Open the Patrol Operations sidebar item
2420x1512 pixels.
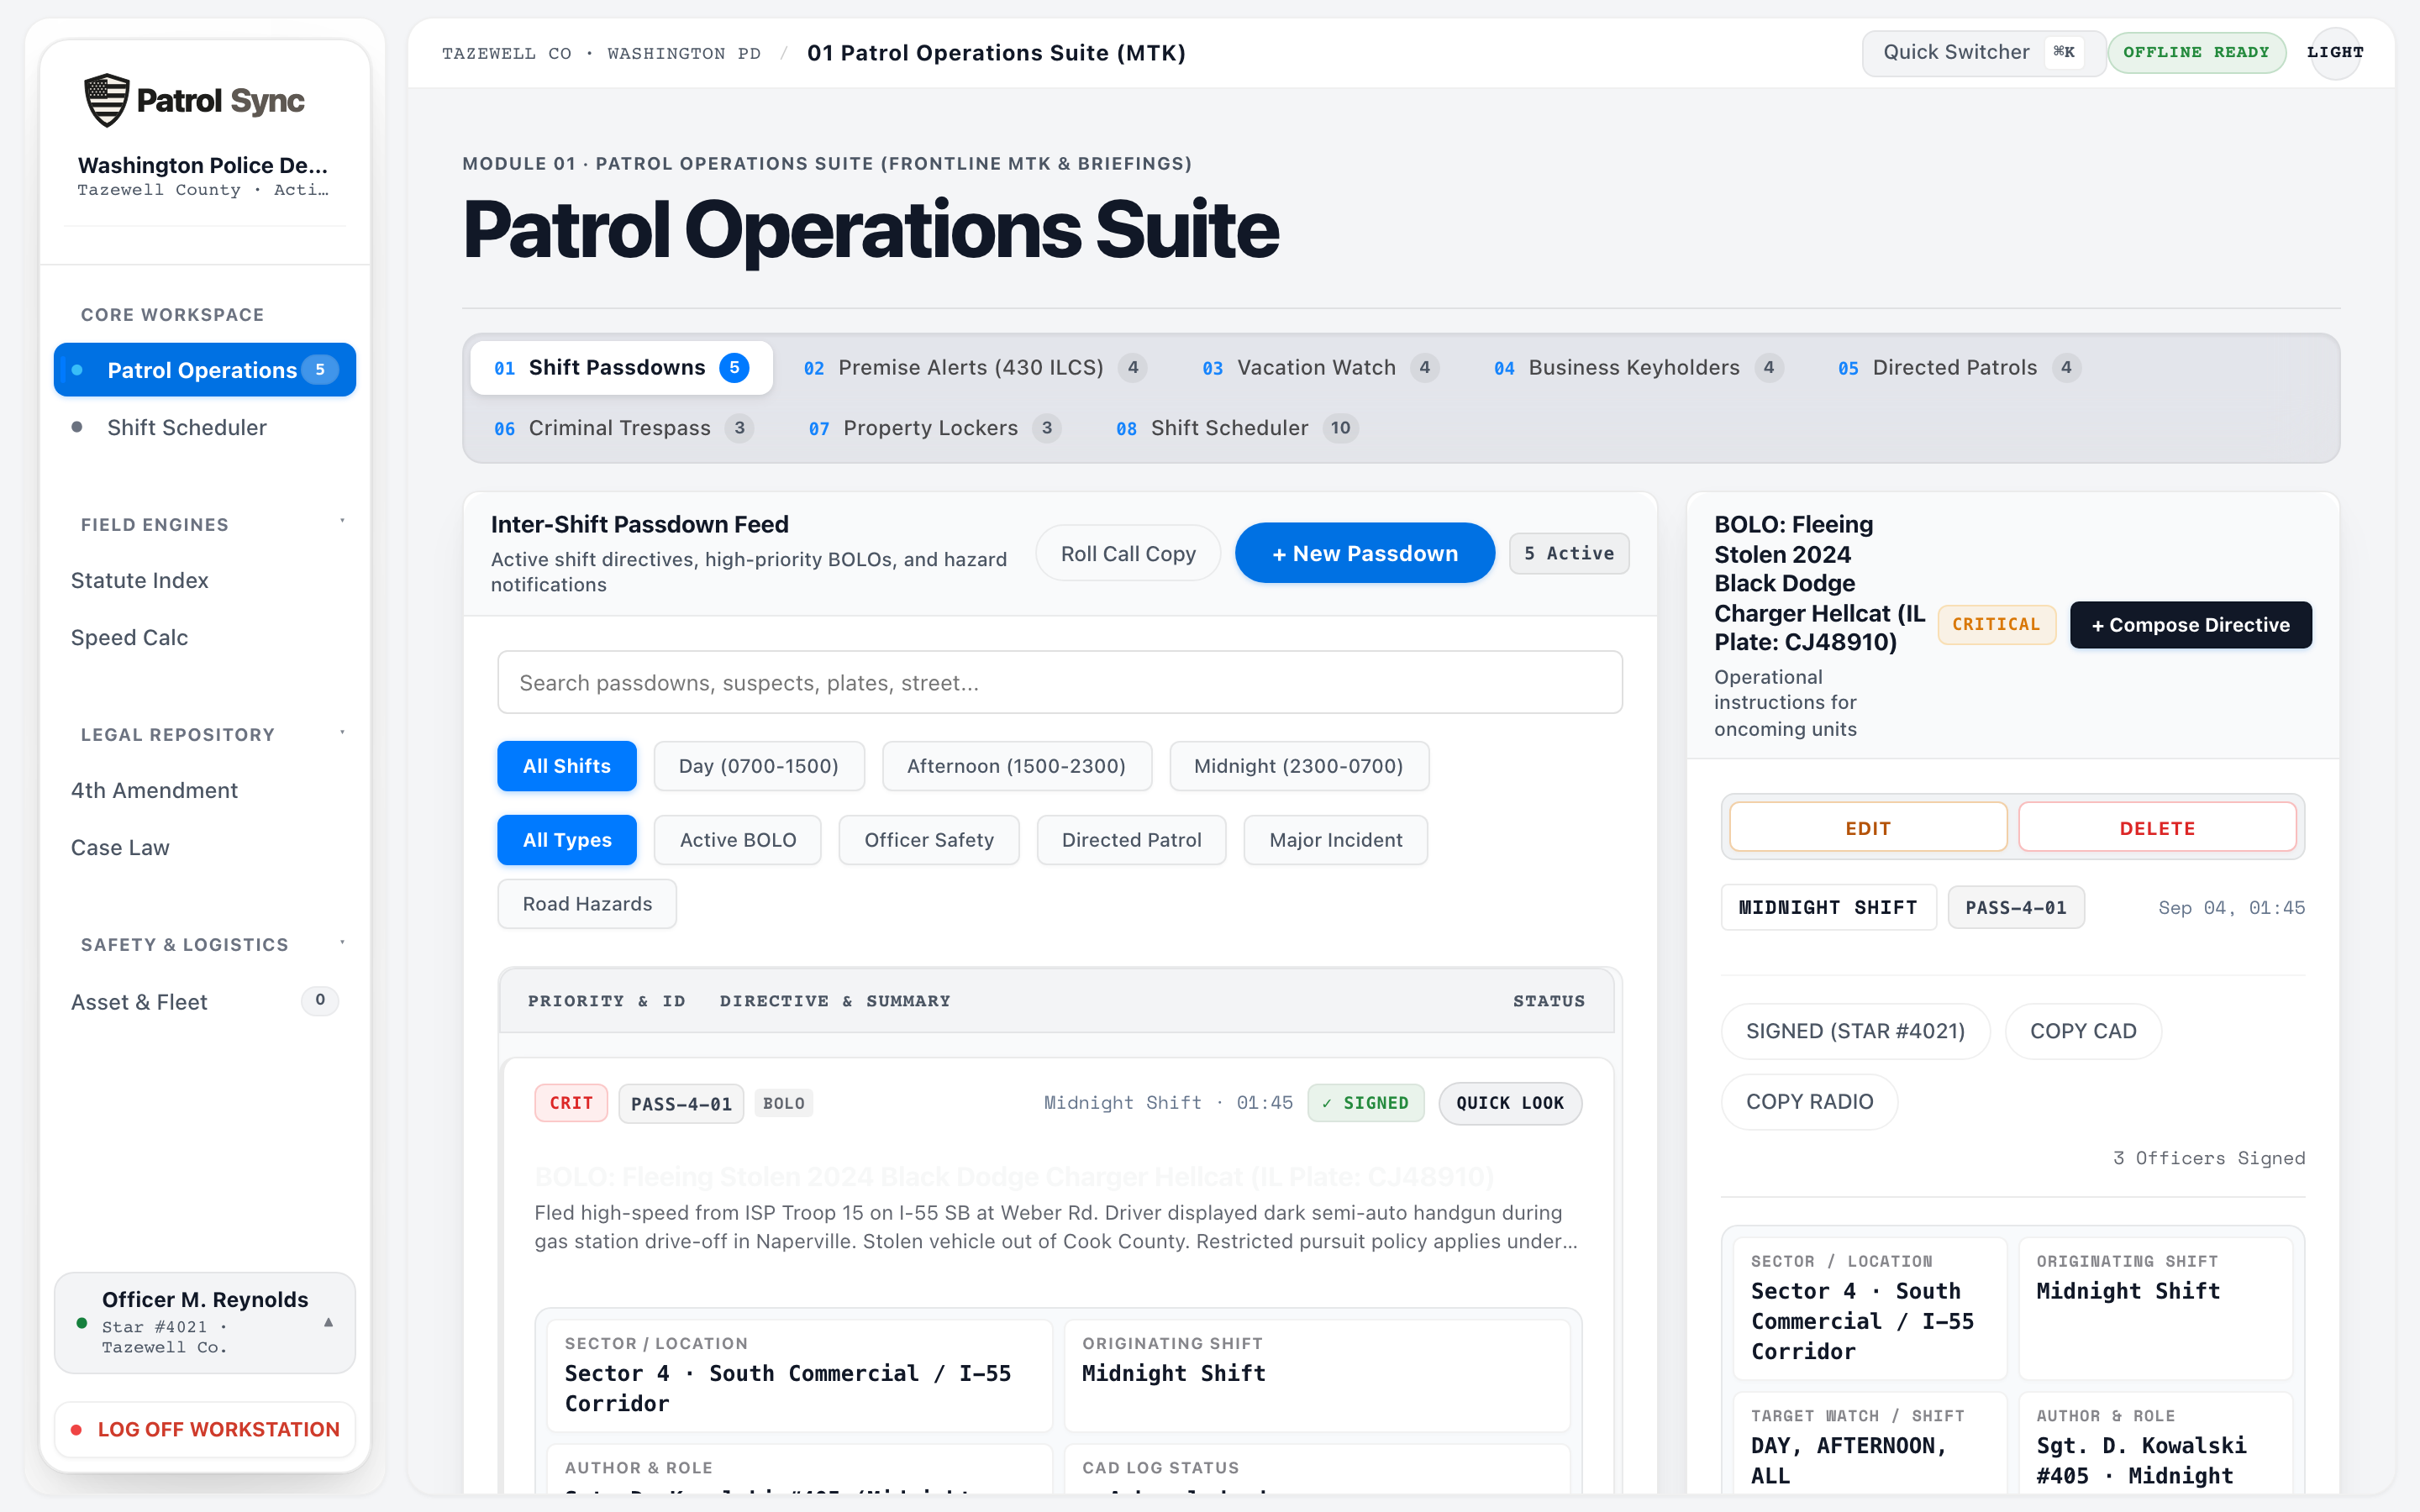point(205,370)
